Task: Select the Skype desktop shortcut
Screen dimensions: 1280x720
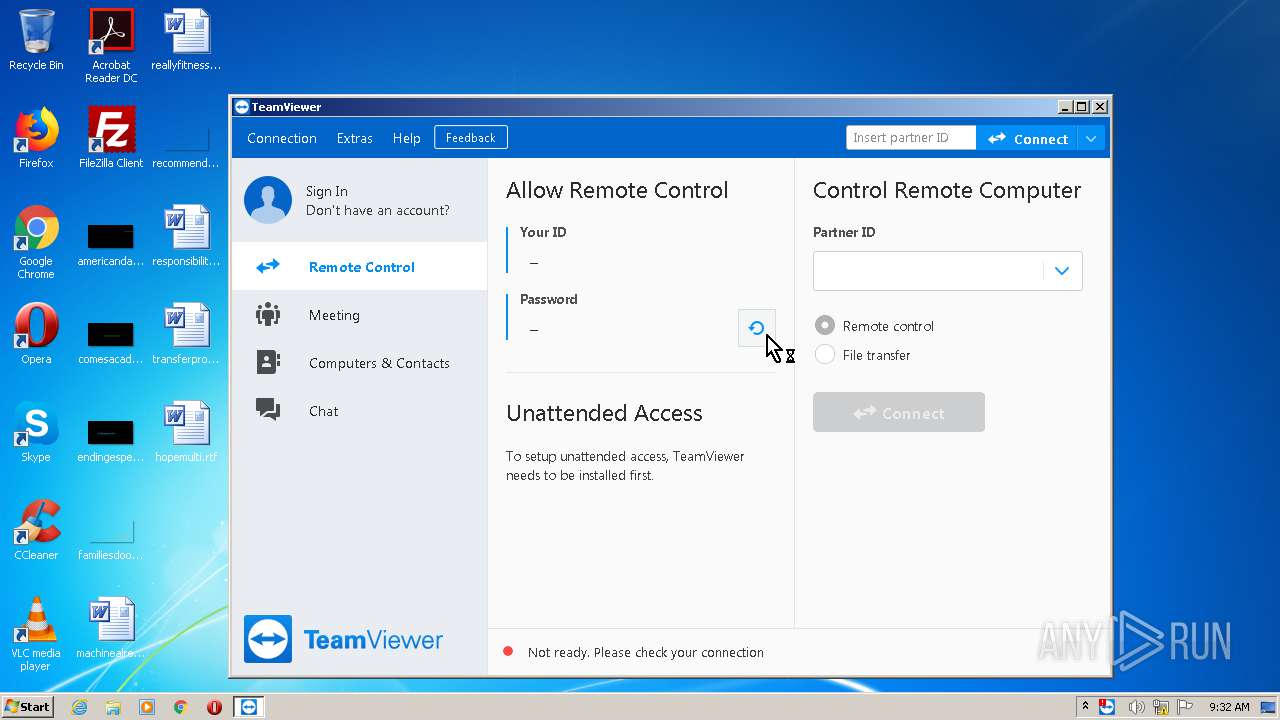Action: (36, 433)
